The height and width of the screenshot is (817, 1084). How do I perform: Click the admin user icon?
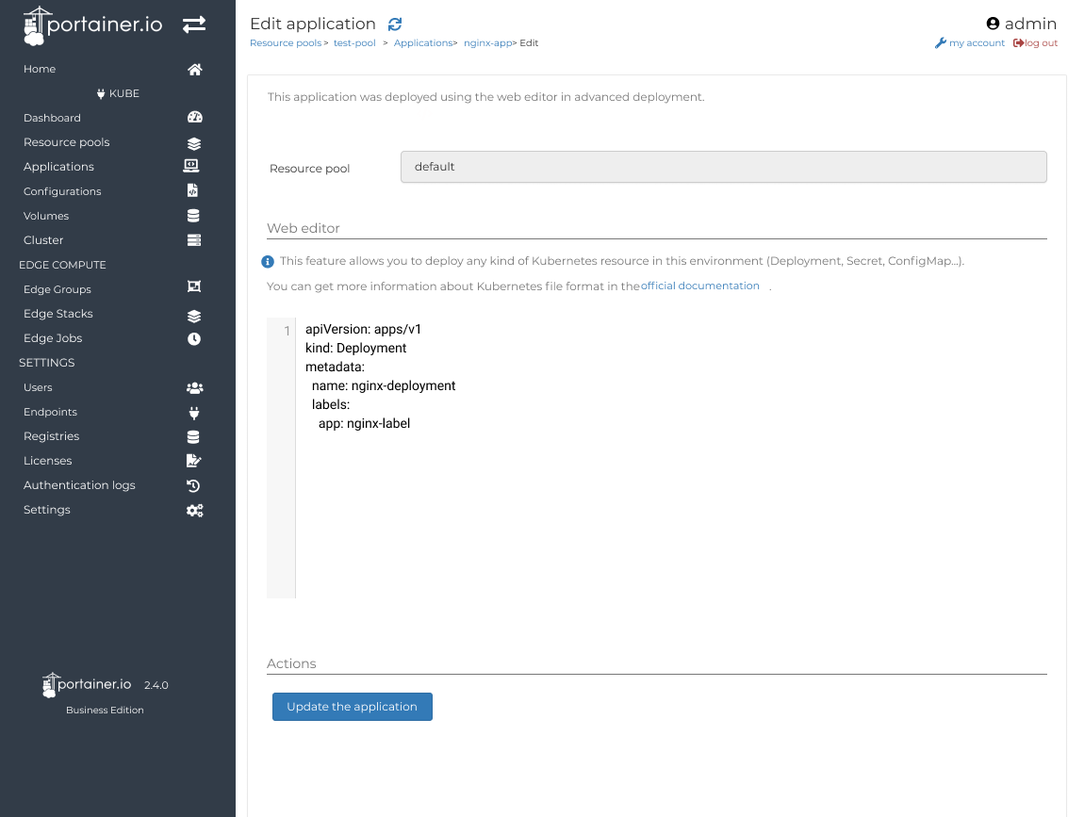pos(992,22)
